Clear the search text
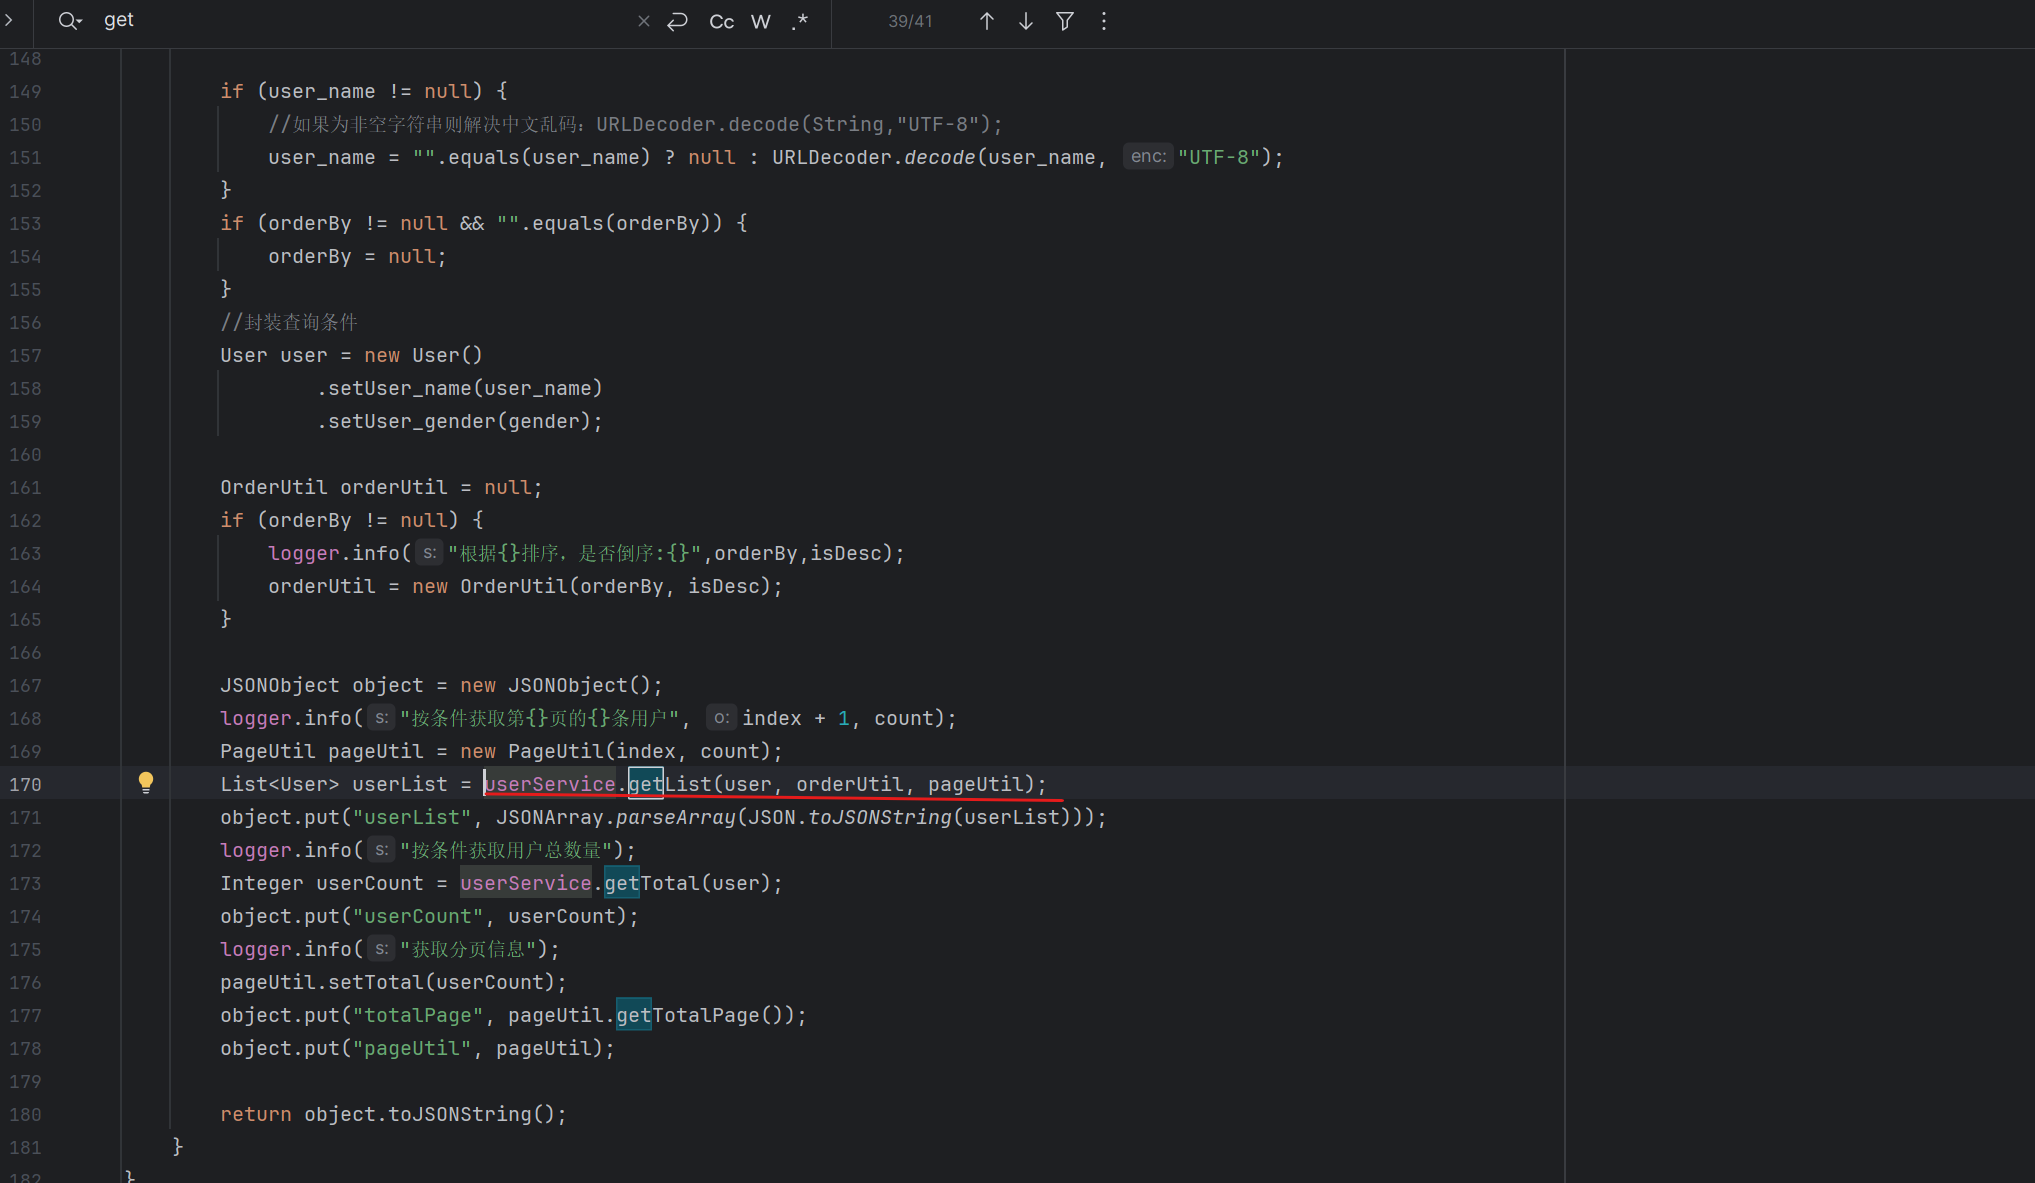The height and width of the screenshot is (1183, 2035). click(643, 21)
